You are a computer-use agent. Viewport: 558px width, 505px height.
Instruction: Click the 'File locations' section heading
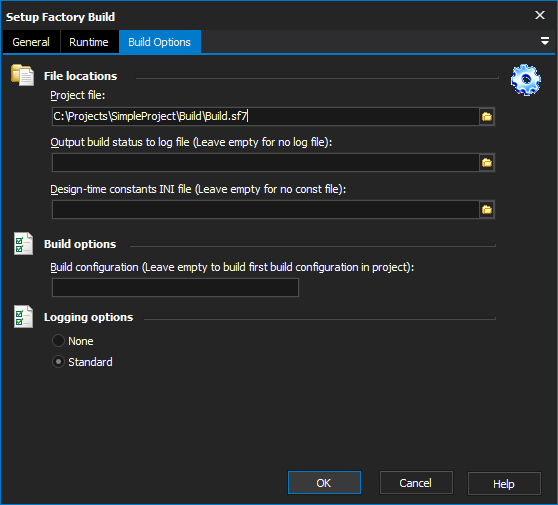80,76
